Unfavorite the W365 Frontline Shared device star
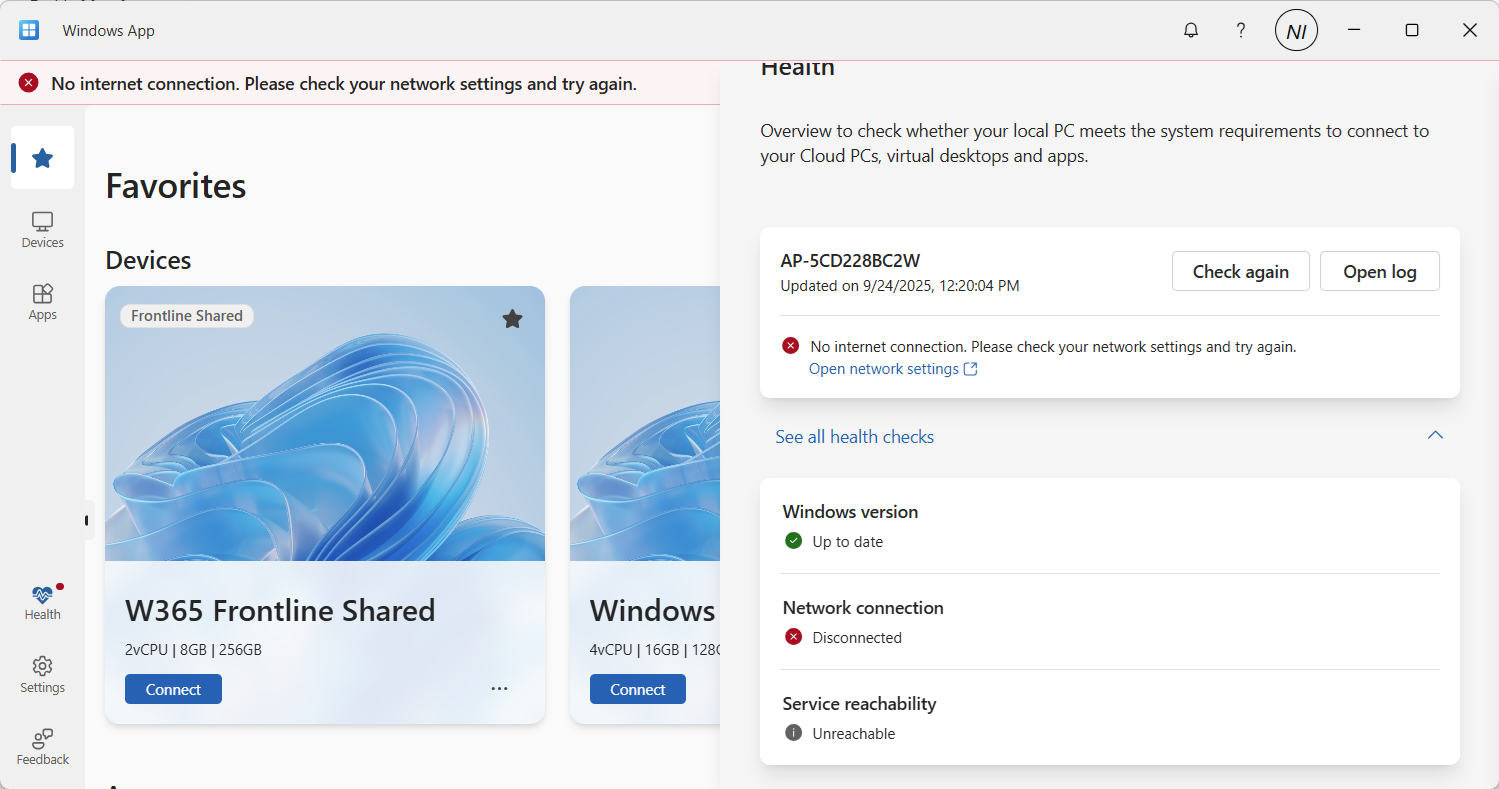Screen dimensions: 1499x789 tap(512, 318)
